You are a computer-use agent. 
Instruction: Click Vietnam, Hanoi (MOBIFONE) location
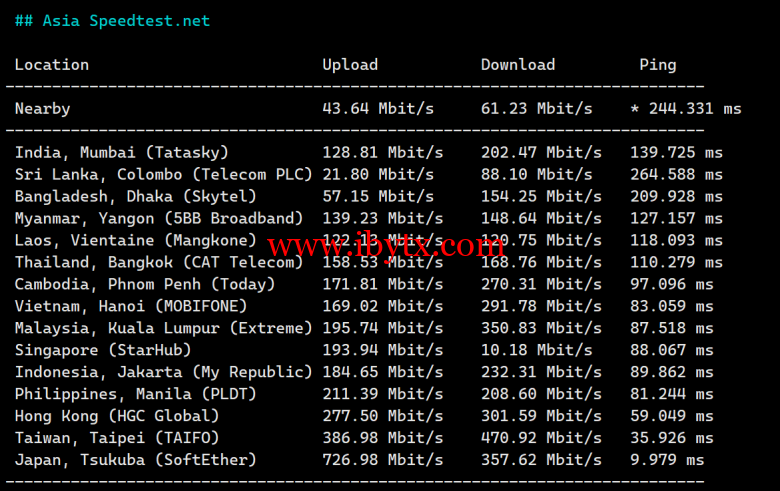(131, 306)
